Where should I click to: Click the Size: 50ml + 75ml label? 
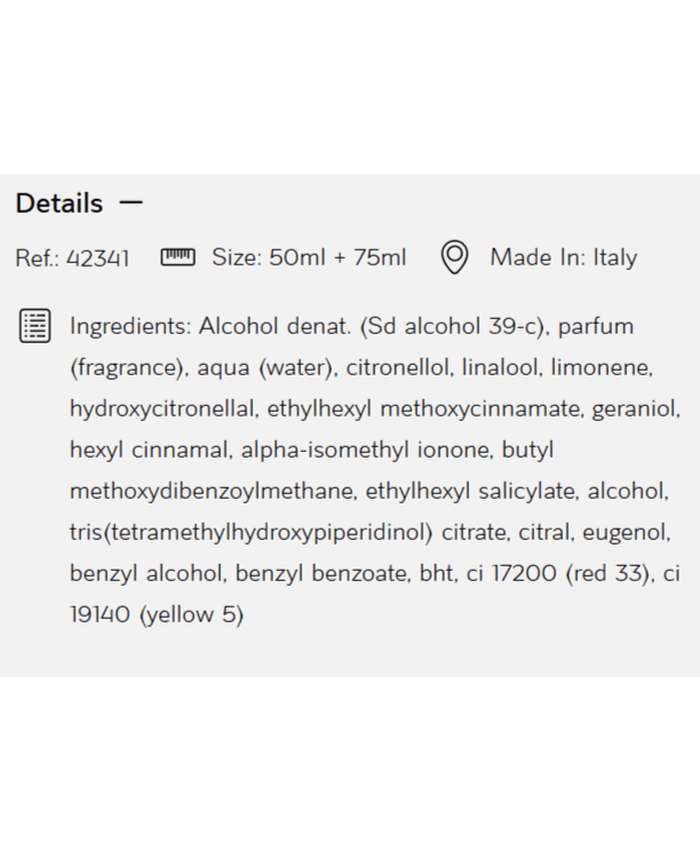coord(309,258)
